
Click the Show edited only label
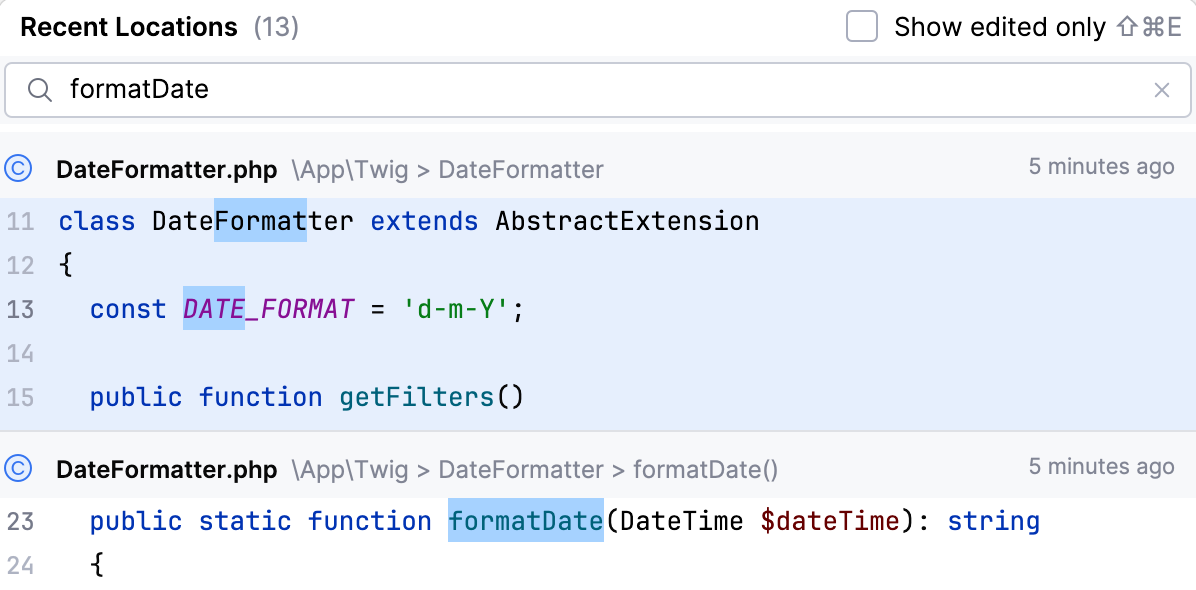tap(999, 27)
